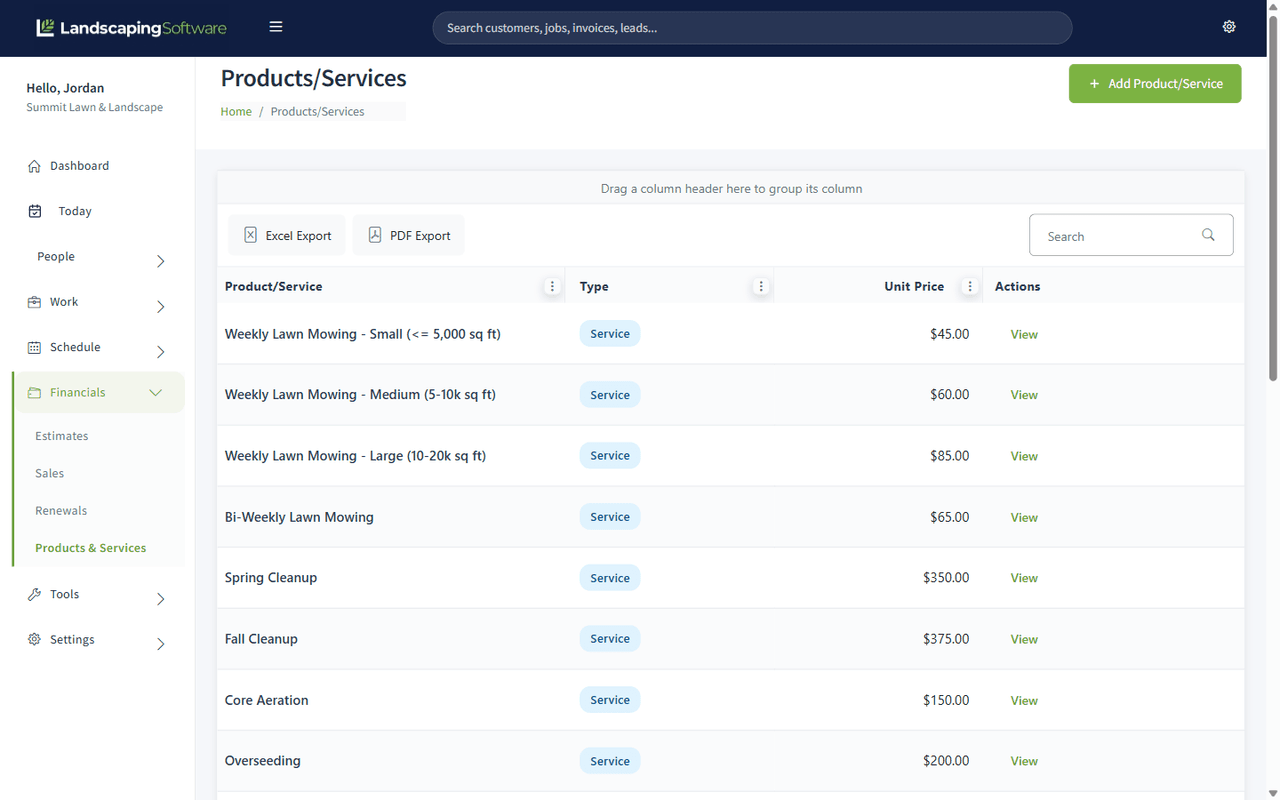Click Service badge in Bi-Weekly Lawn Mowing row
This screenshot has height=800, width=1280.
point(610,517)
